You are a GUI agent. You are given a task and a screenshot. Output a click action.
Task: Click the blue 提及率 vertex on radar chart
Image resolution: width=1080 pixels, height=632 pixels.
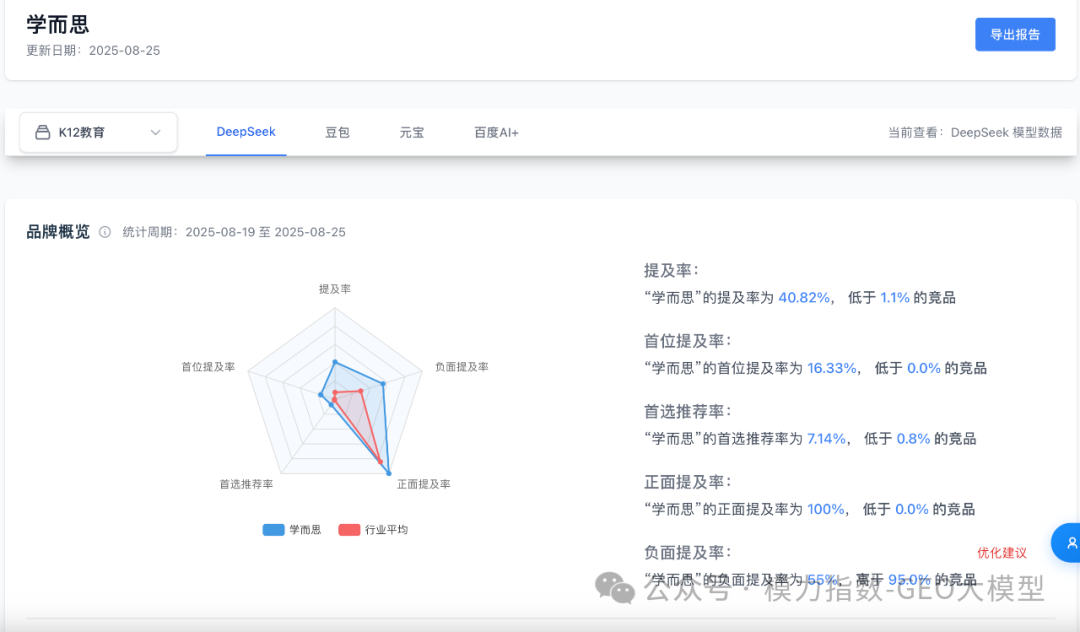pyautogui.click(x=335, y=361)
